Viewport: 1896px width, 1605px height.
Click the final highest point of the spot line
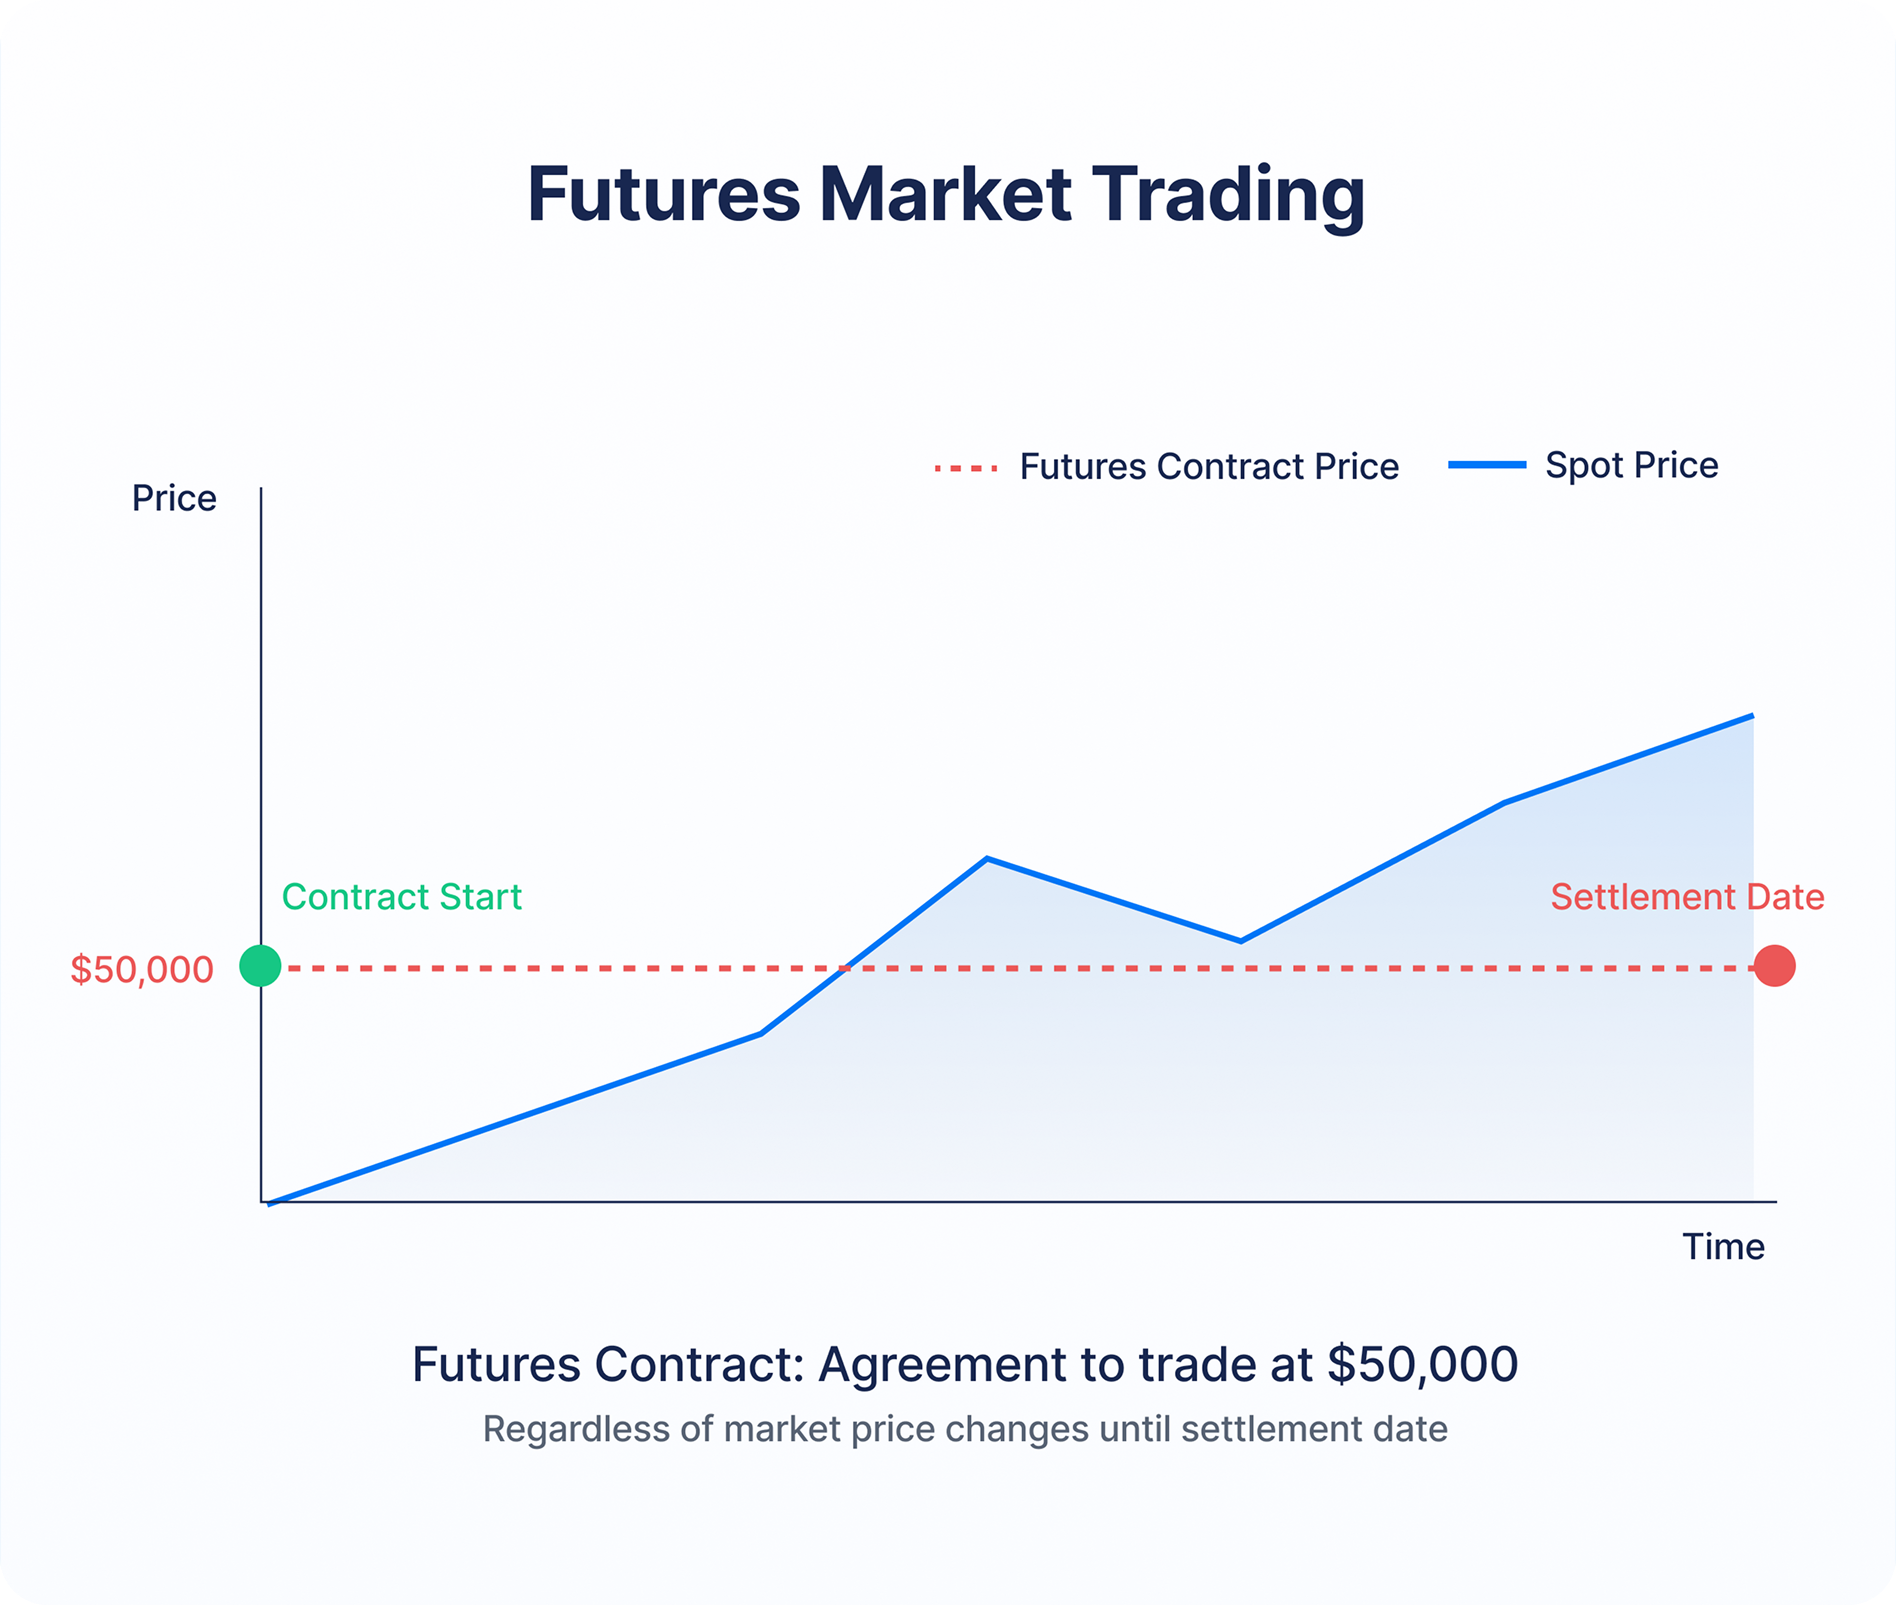(x=1752, y=716)
